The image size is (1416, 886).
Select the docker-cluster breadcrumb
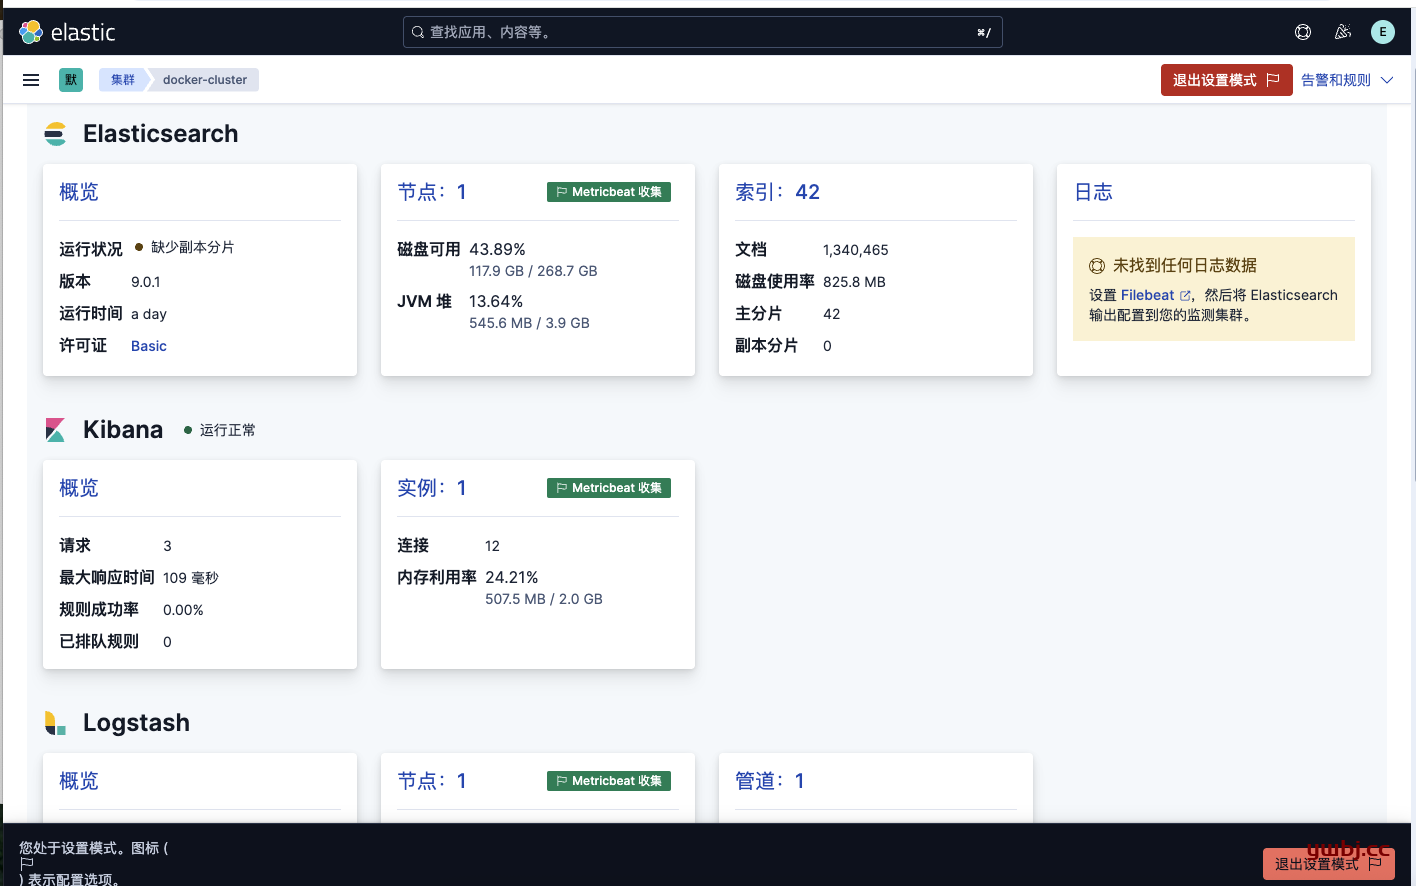[205, 80]
